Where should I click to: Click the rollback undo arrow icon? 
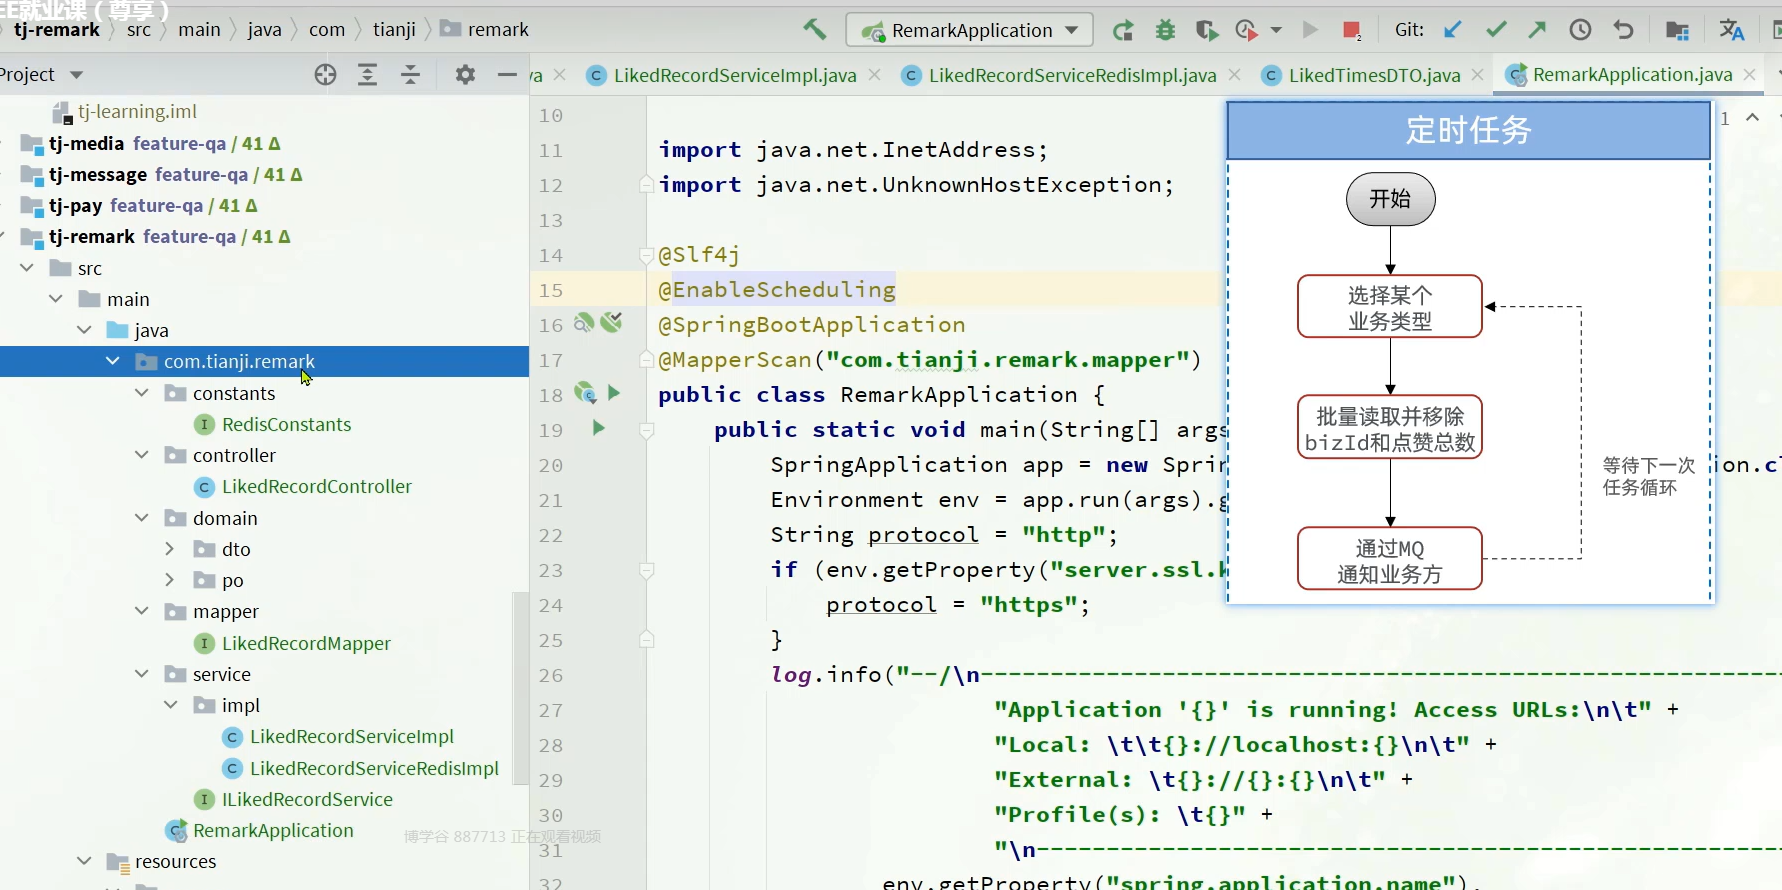[x=1623, y=30]
